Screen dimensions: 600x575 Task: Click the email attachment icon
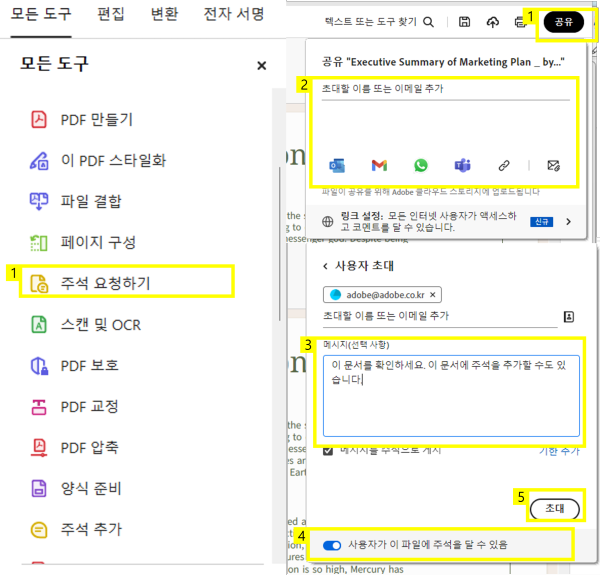554,166
